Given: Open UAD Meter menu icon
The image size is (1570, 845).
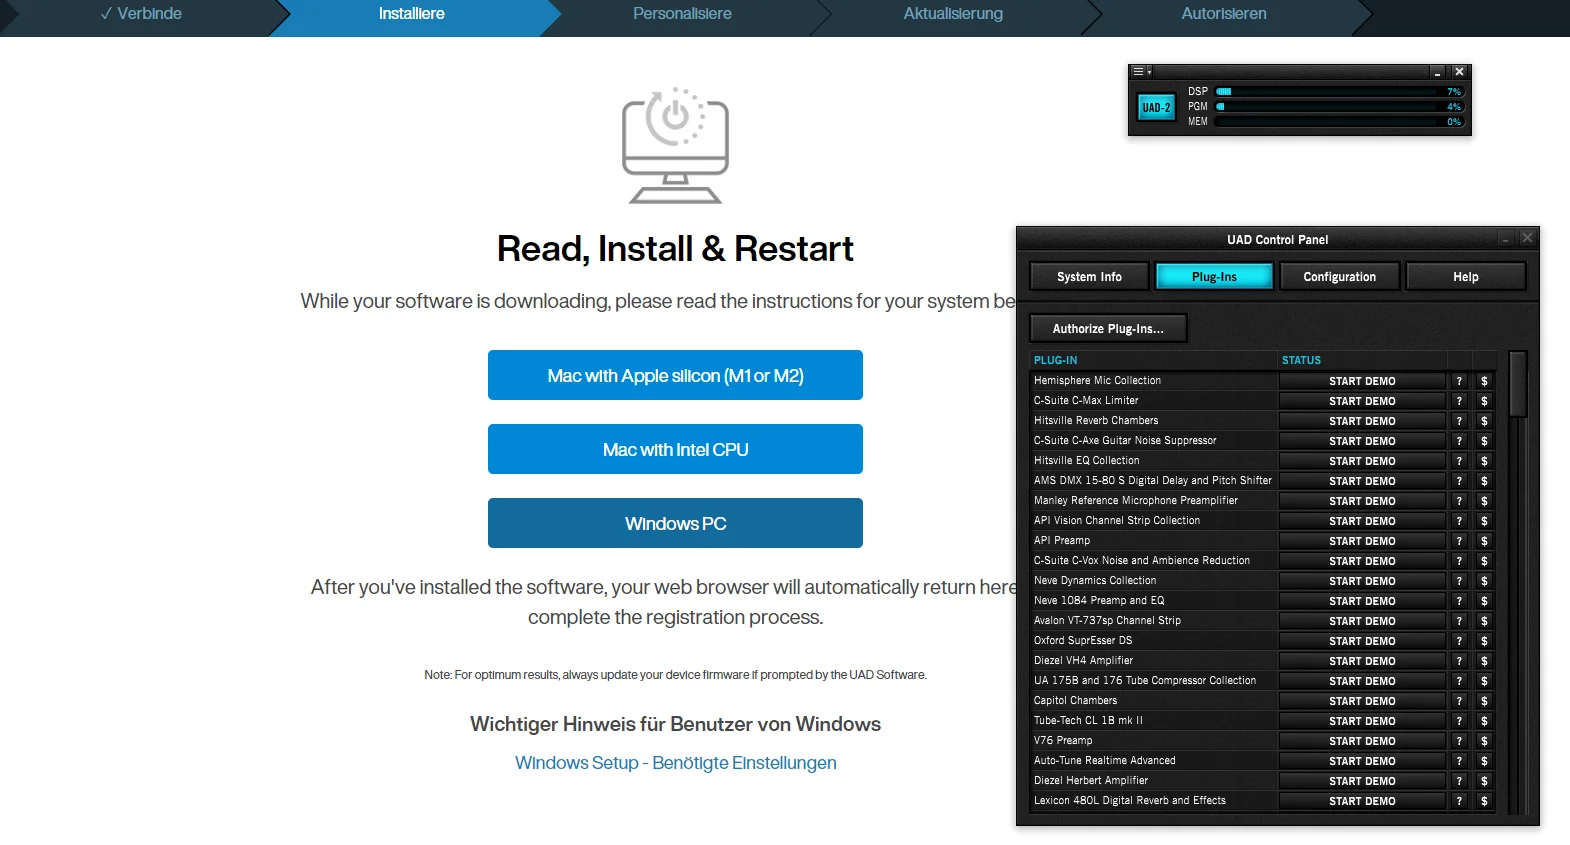Looking at the screenshot, I should (x=1141, y=72).
